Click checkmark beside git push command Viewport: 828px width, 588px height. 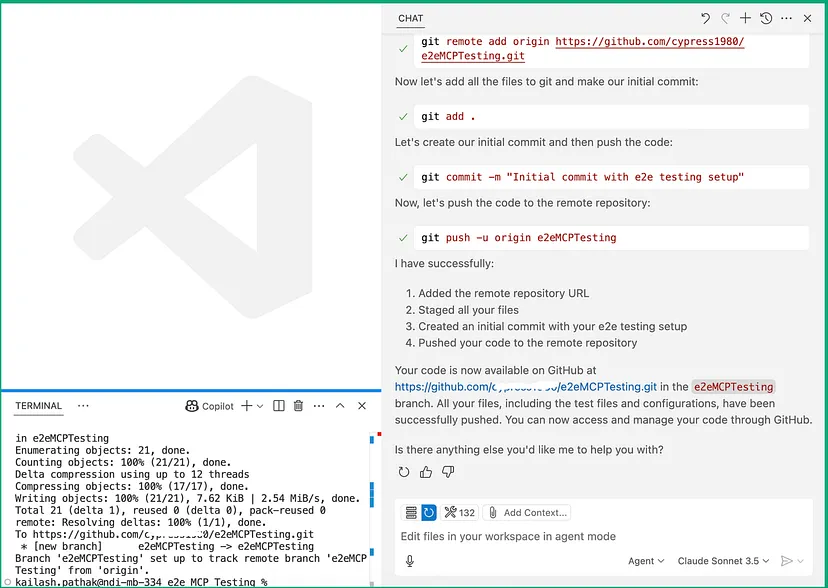403,238
